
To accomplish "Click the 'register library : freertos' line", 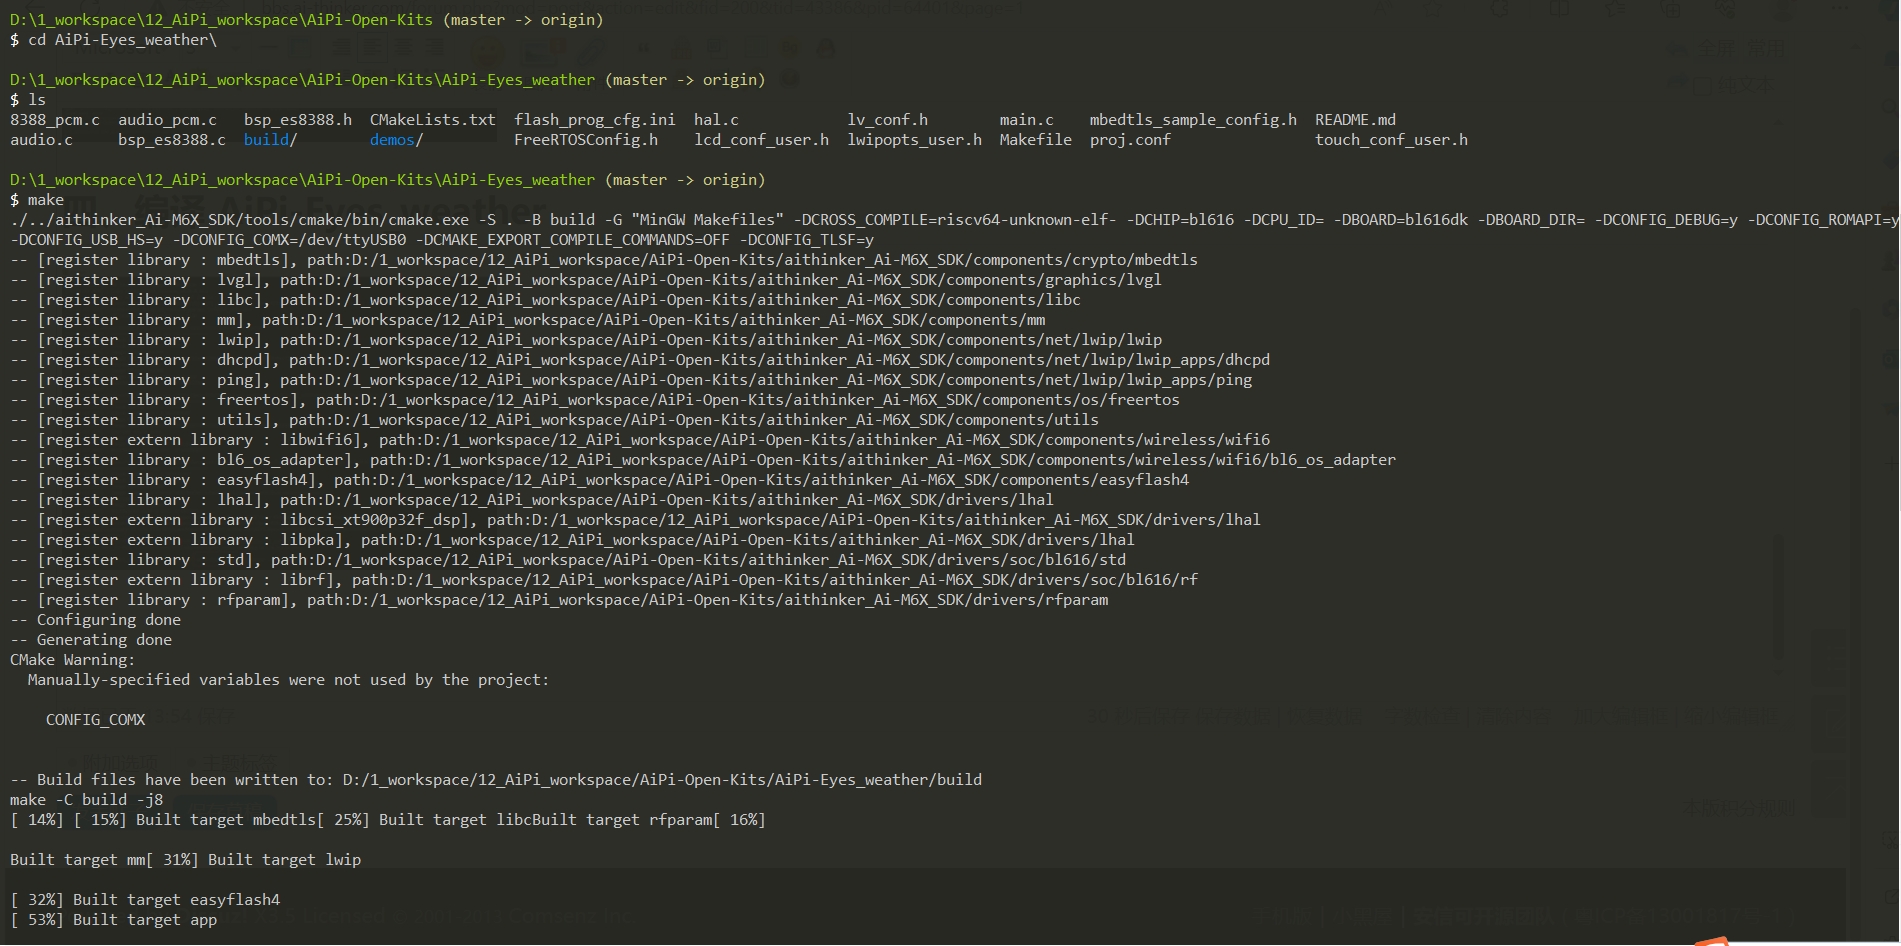I will 595,400.
